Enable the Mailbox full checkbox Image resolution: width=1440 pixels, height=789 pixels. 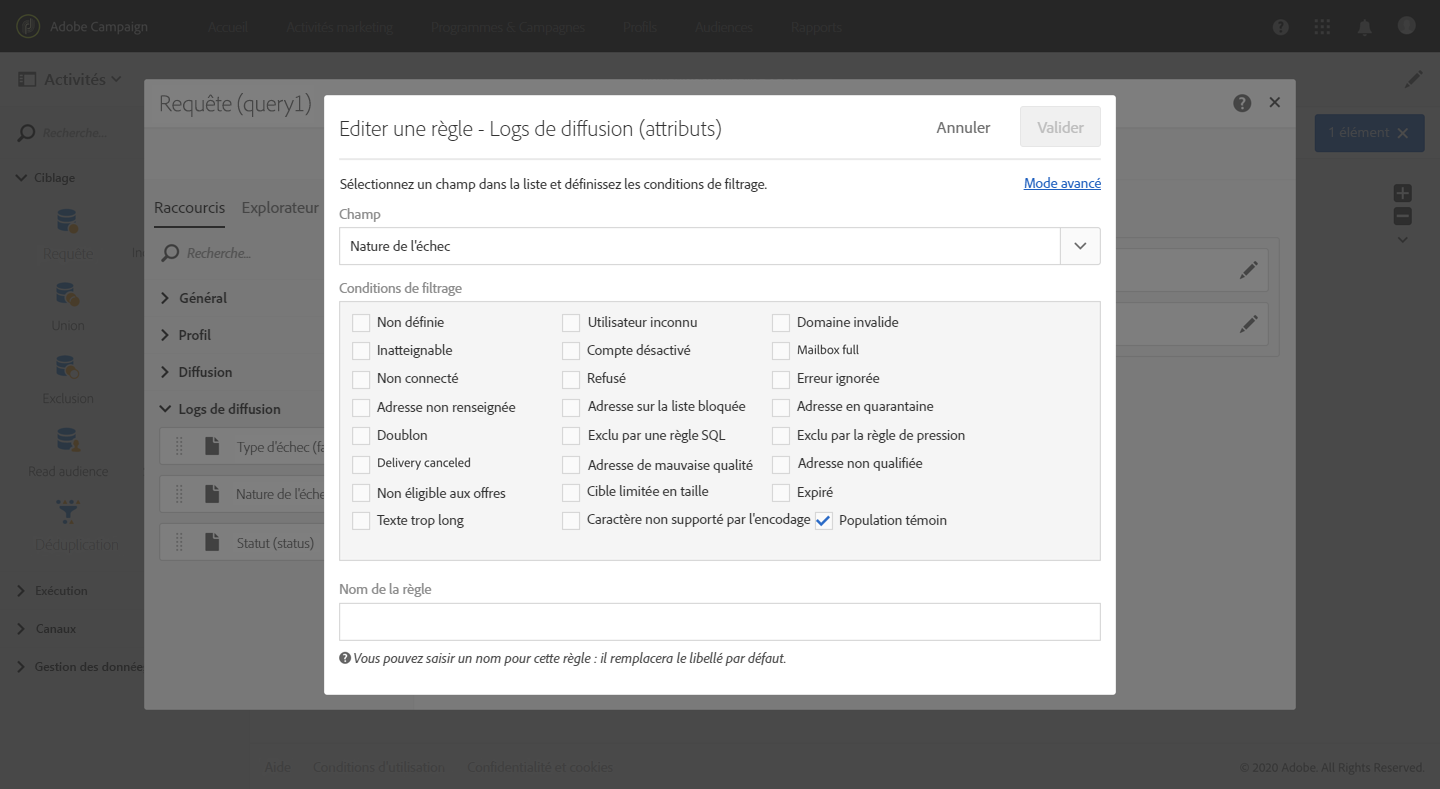click(x=781, y=351)
